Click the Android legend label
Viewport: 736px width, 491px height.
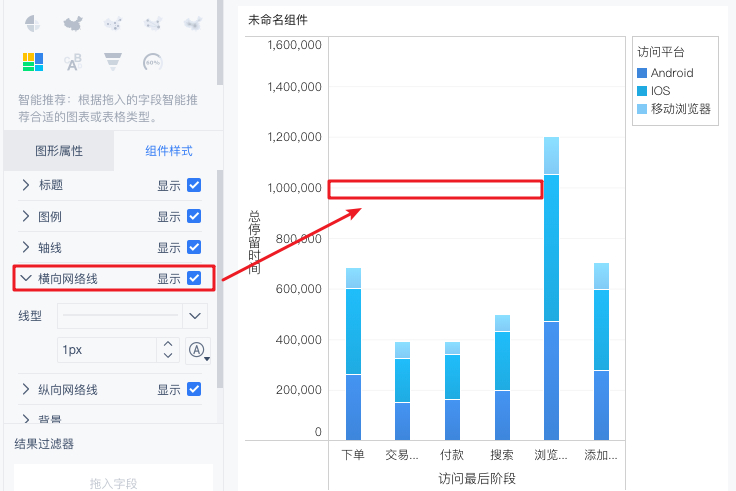tap(672, 73)
